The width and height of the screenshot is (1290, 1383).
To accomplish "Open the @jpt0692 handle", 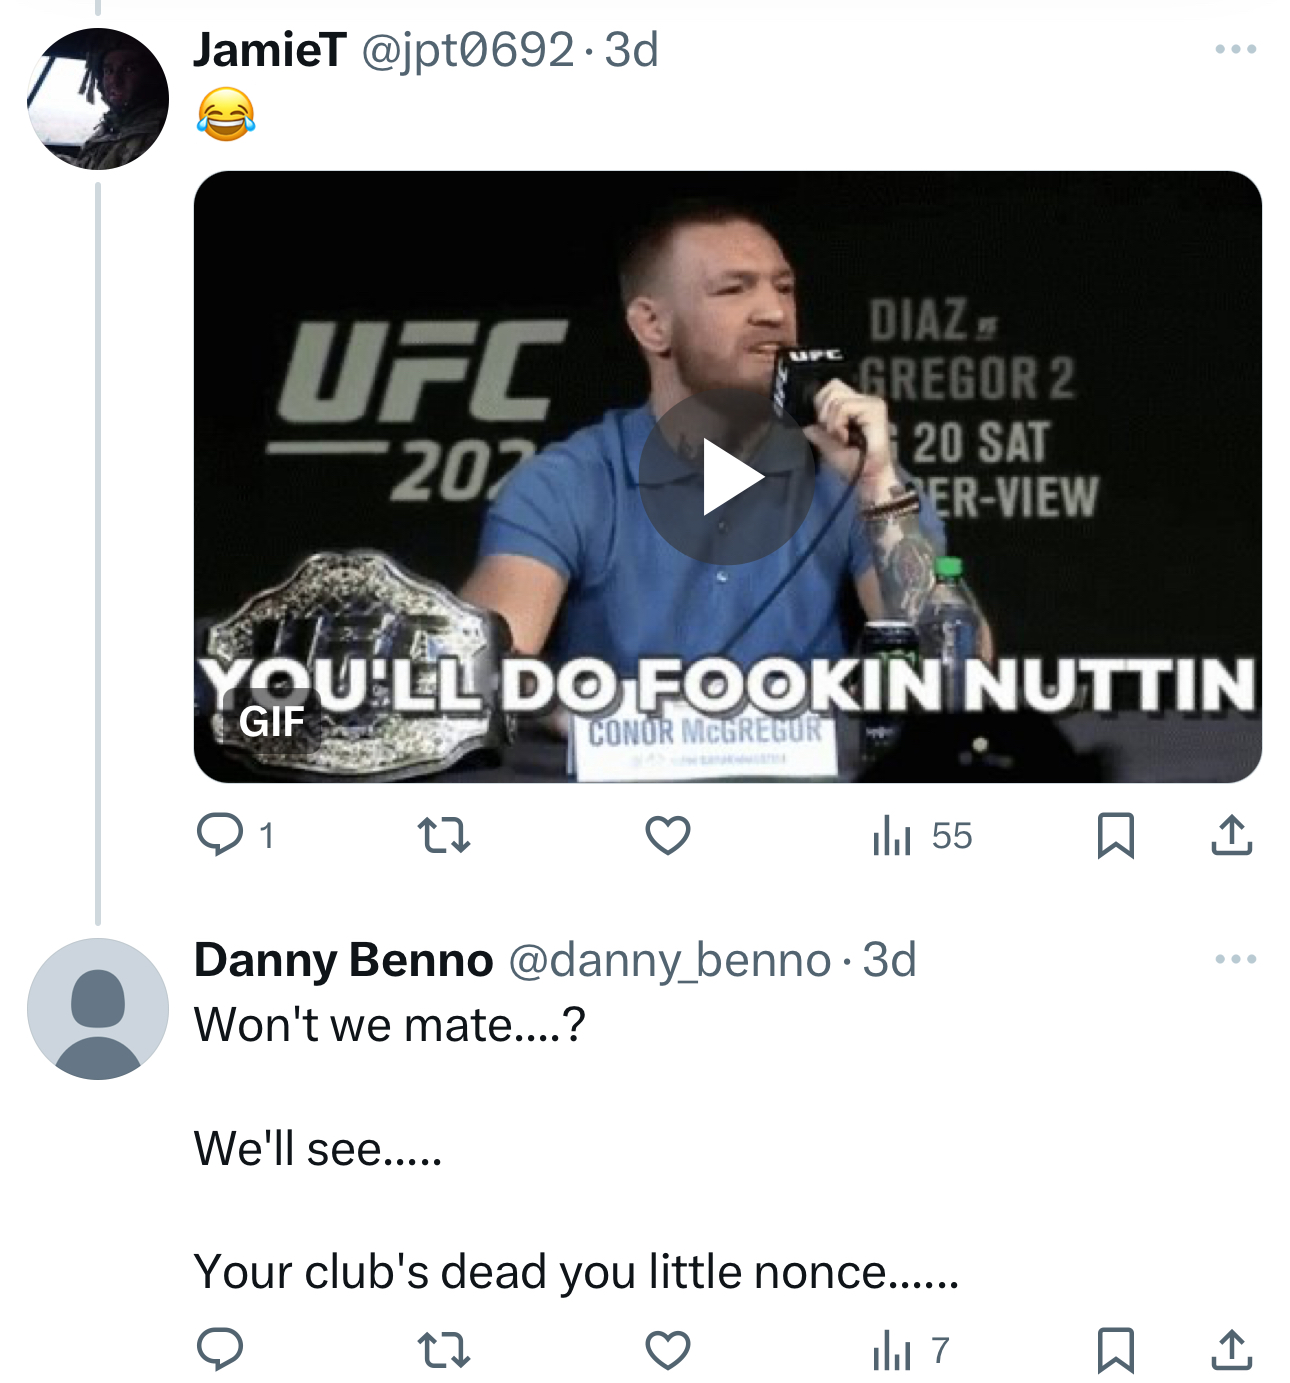I will 466,50.
